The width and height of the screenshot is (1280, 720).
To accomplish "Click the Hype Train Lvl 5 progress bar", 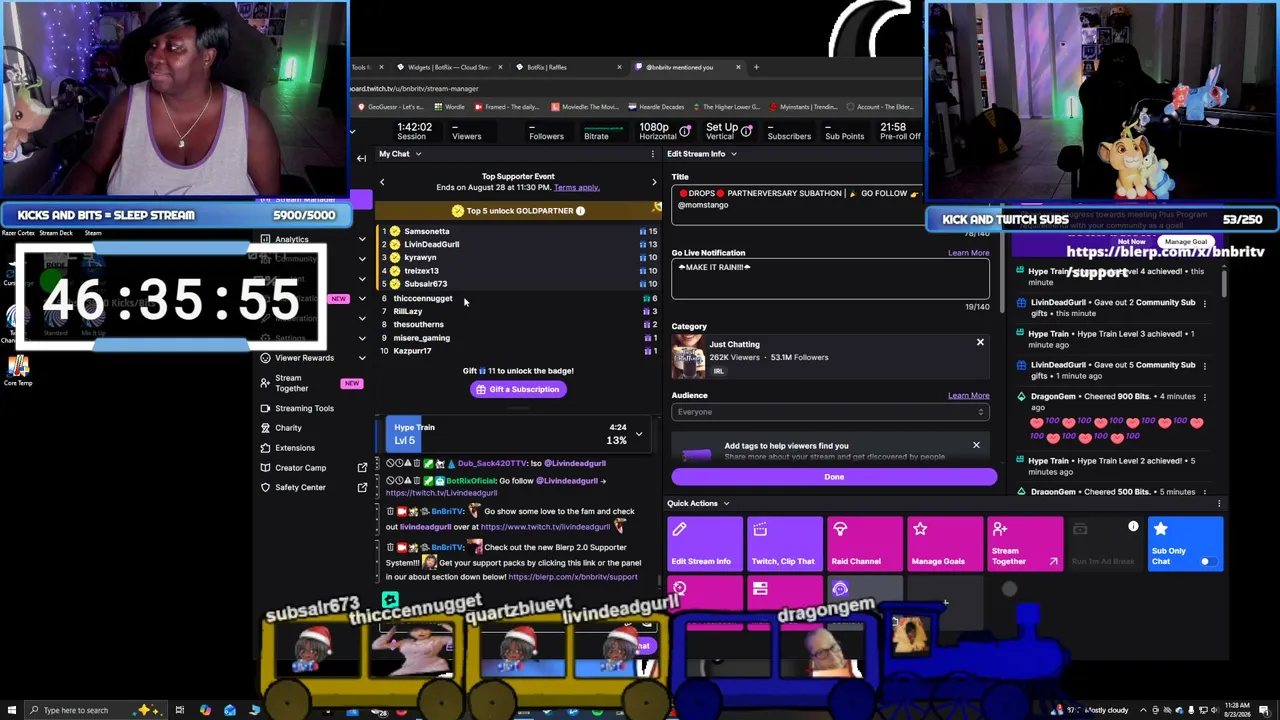I will [518, 434].
